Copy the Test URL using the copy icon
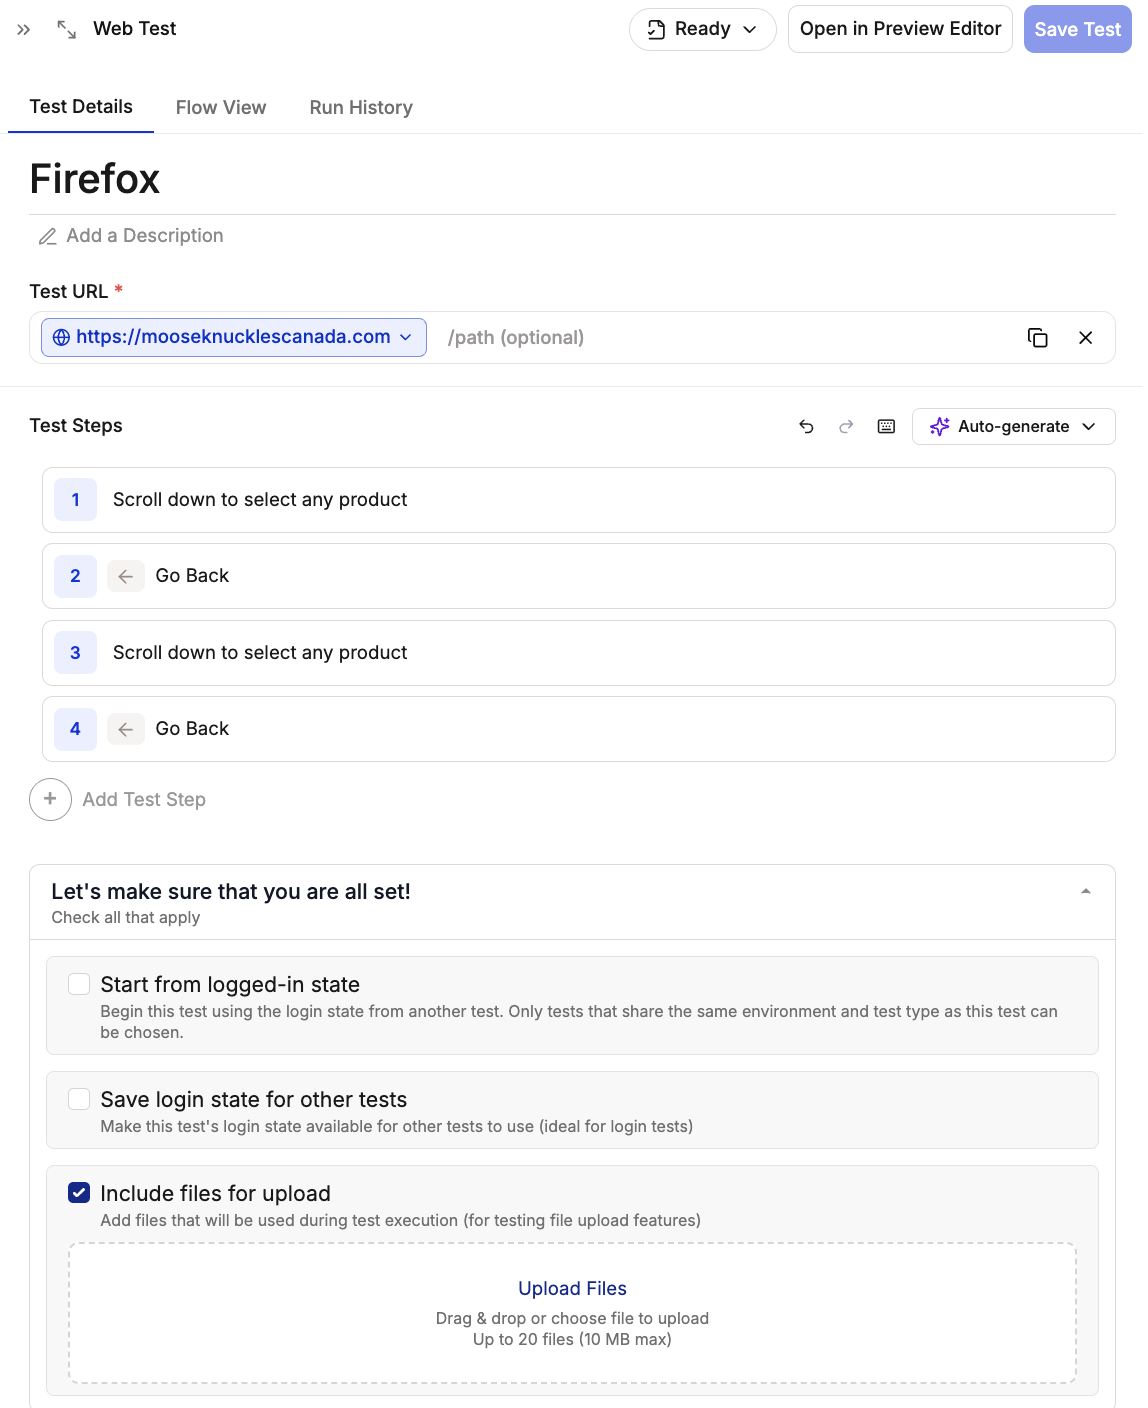This screenshot has height=1408, width=1148. click(x=1038, y=338)
